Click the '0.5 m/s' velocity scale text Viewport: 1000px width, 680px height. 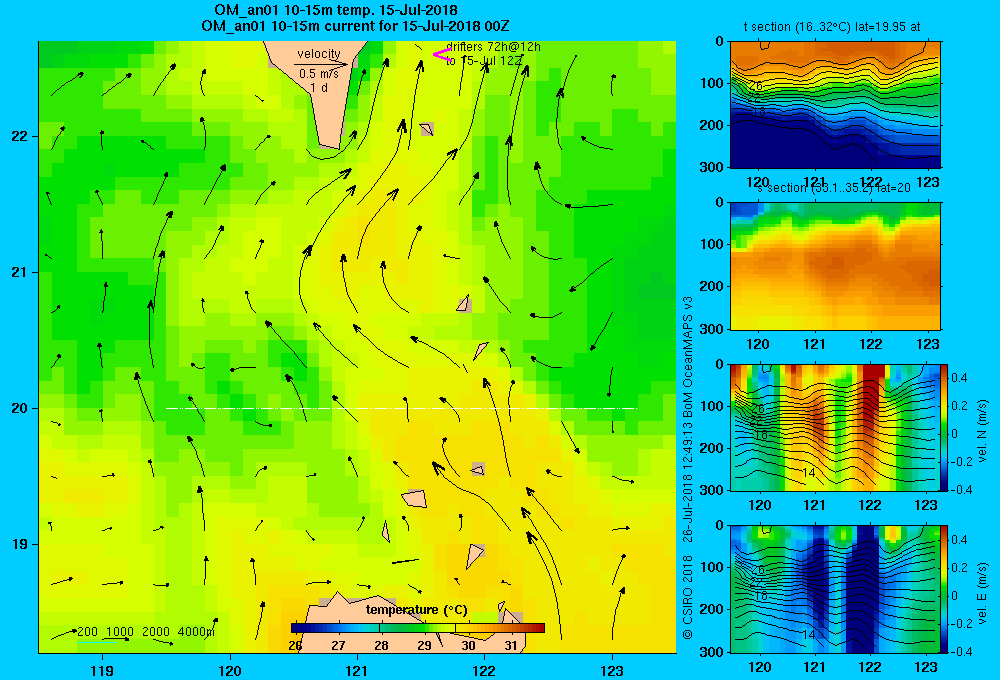pos(319,74)
